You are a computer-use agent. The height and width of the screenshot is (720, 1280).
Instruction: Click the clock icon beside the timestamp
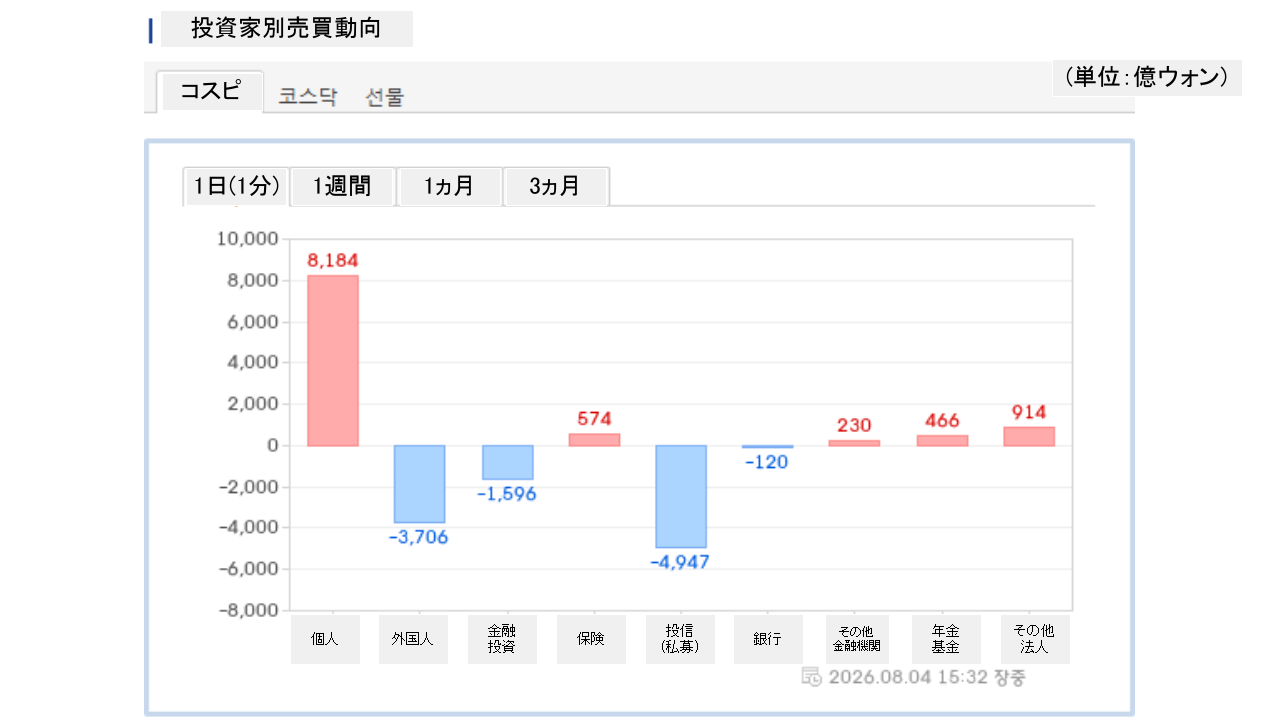tap(812, 677)
